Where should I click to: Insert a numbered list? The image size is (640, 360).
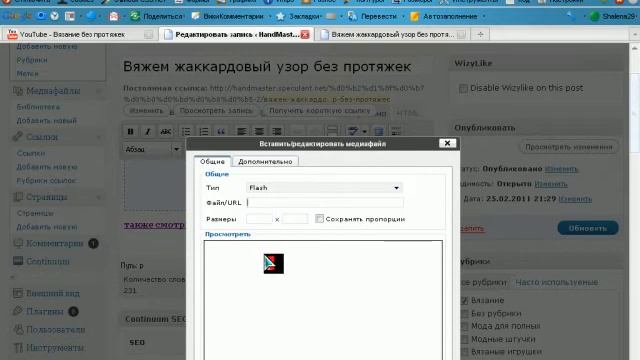click(x=204, y=131)
